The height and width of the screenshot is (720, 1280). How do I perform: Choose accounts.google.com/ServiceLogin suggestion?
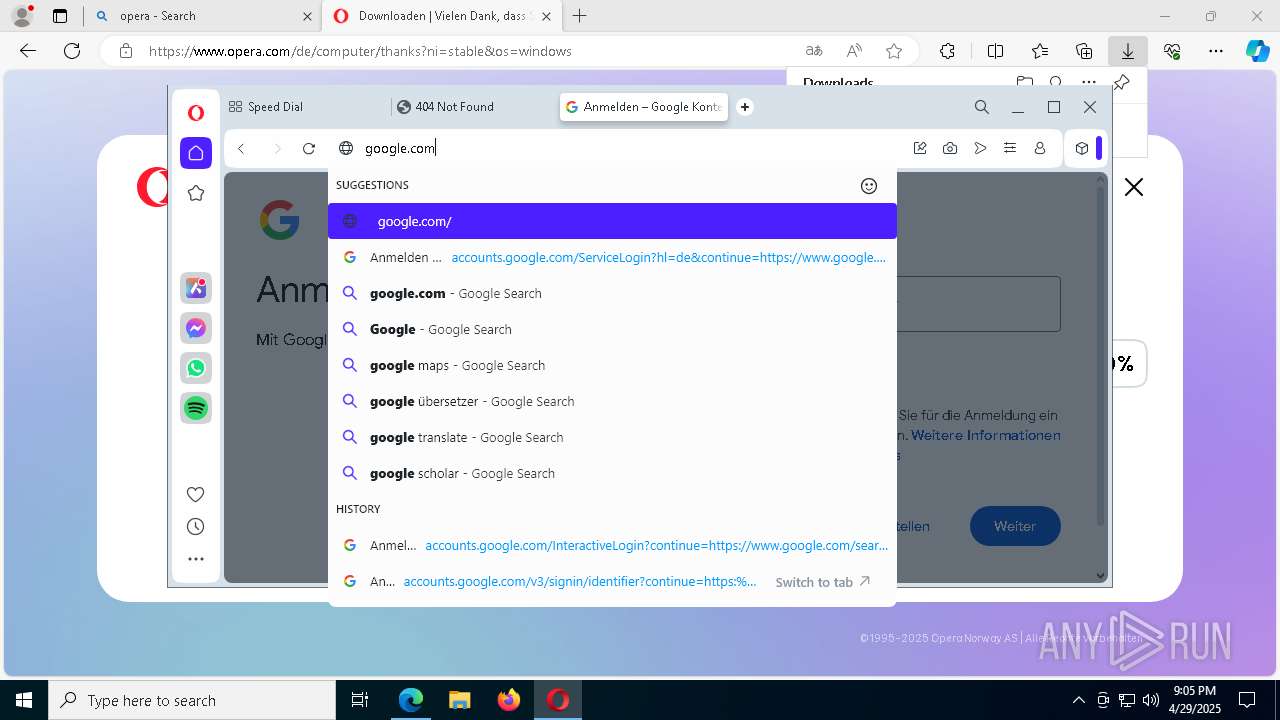click(612, 257)
